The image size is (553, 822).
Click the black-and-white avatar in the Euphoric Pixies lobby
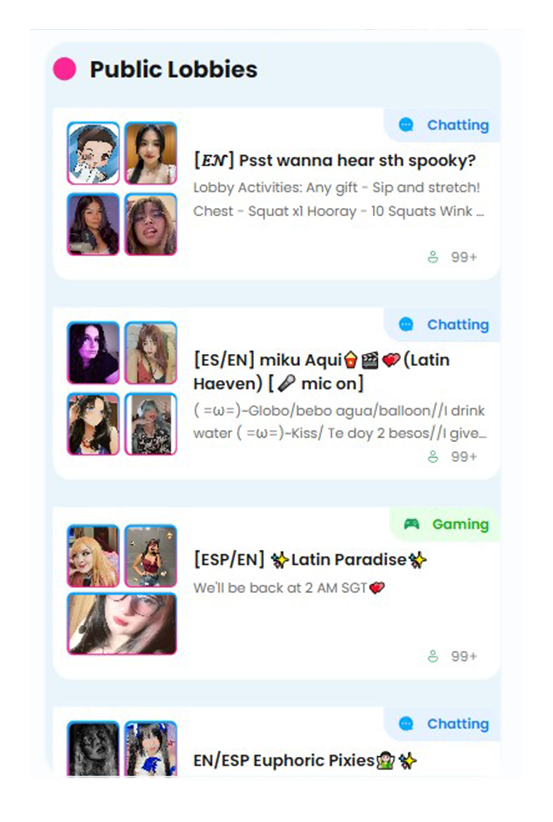pos(93,749)
